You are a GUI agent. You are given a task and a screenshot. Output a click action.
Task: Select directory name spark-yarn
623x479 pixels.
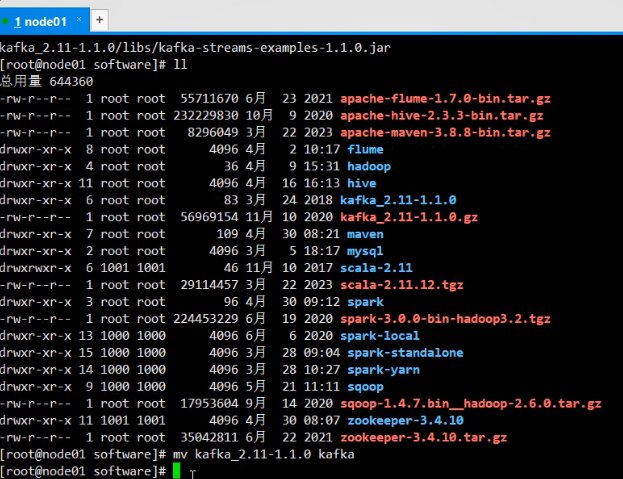click(x=383, y=370)
